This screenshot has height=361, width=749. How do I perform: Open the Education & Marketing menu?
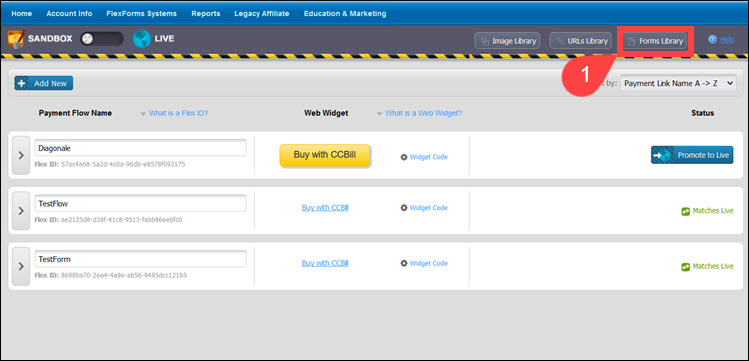[x=345, y=13]
